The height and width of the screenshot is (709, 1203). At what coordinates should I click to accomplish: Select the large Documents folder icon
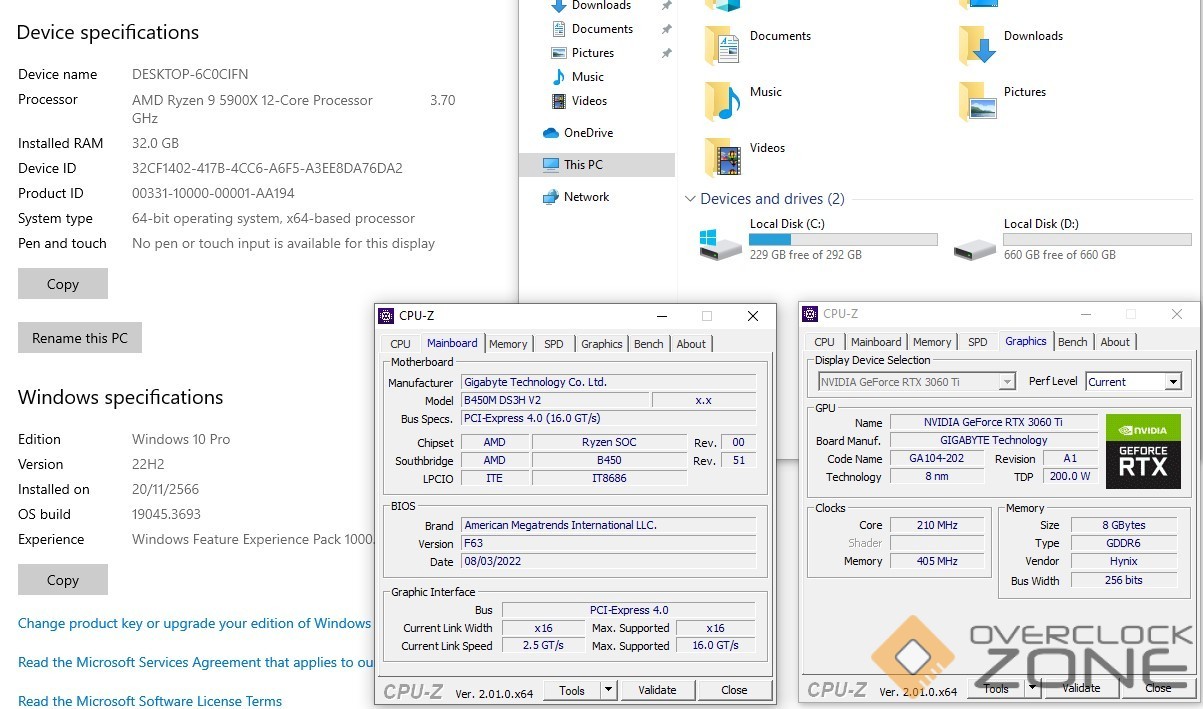point(723,44)
